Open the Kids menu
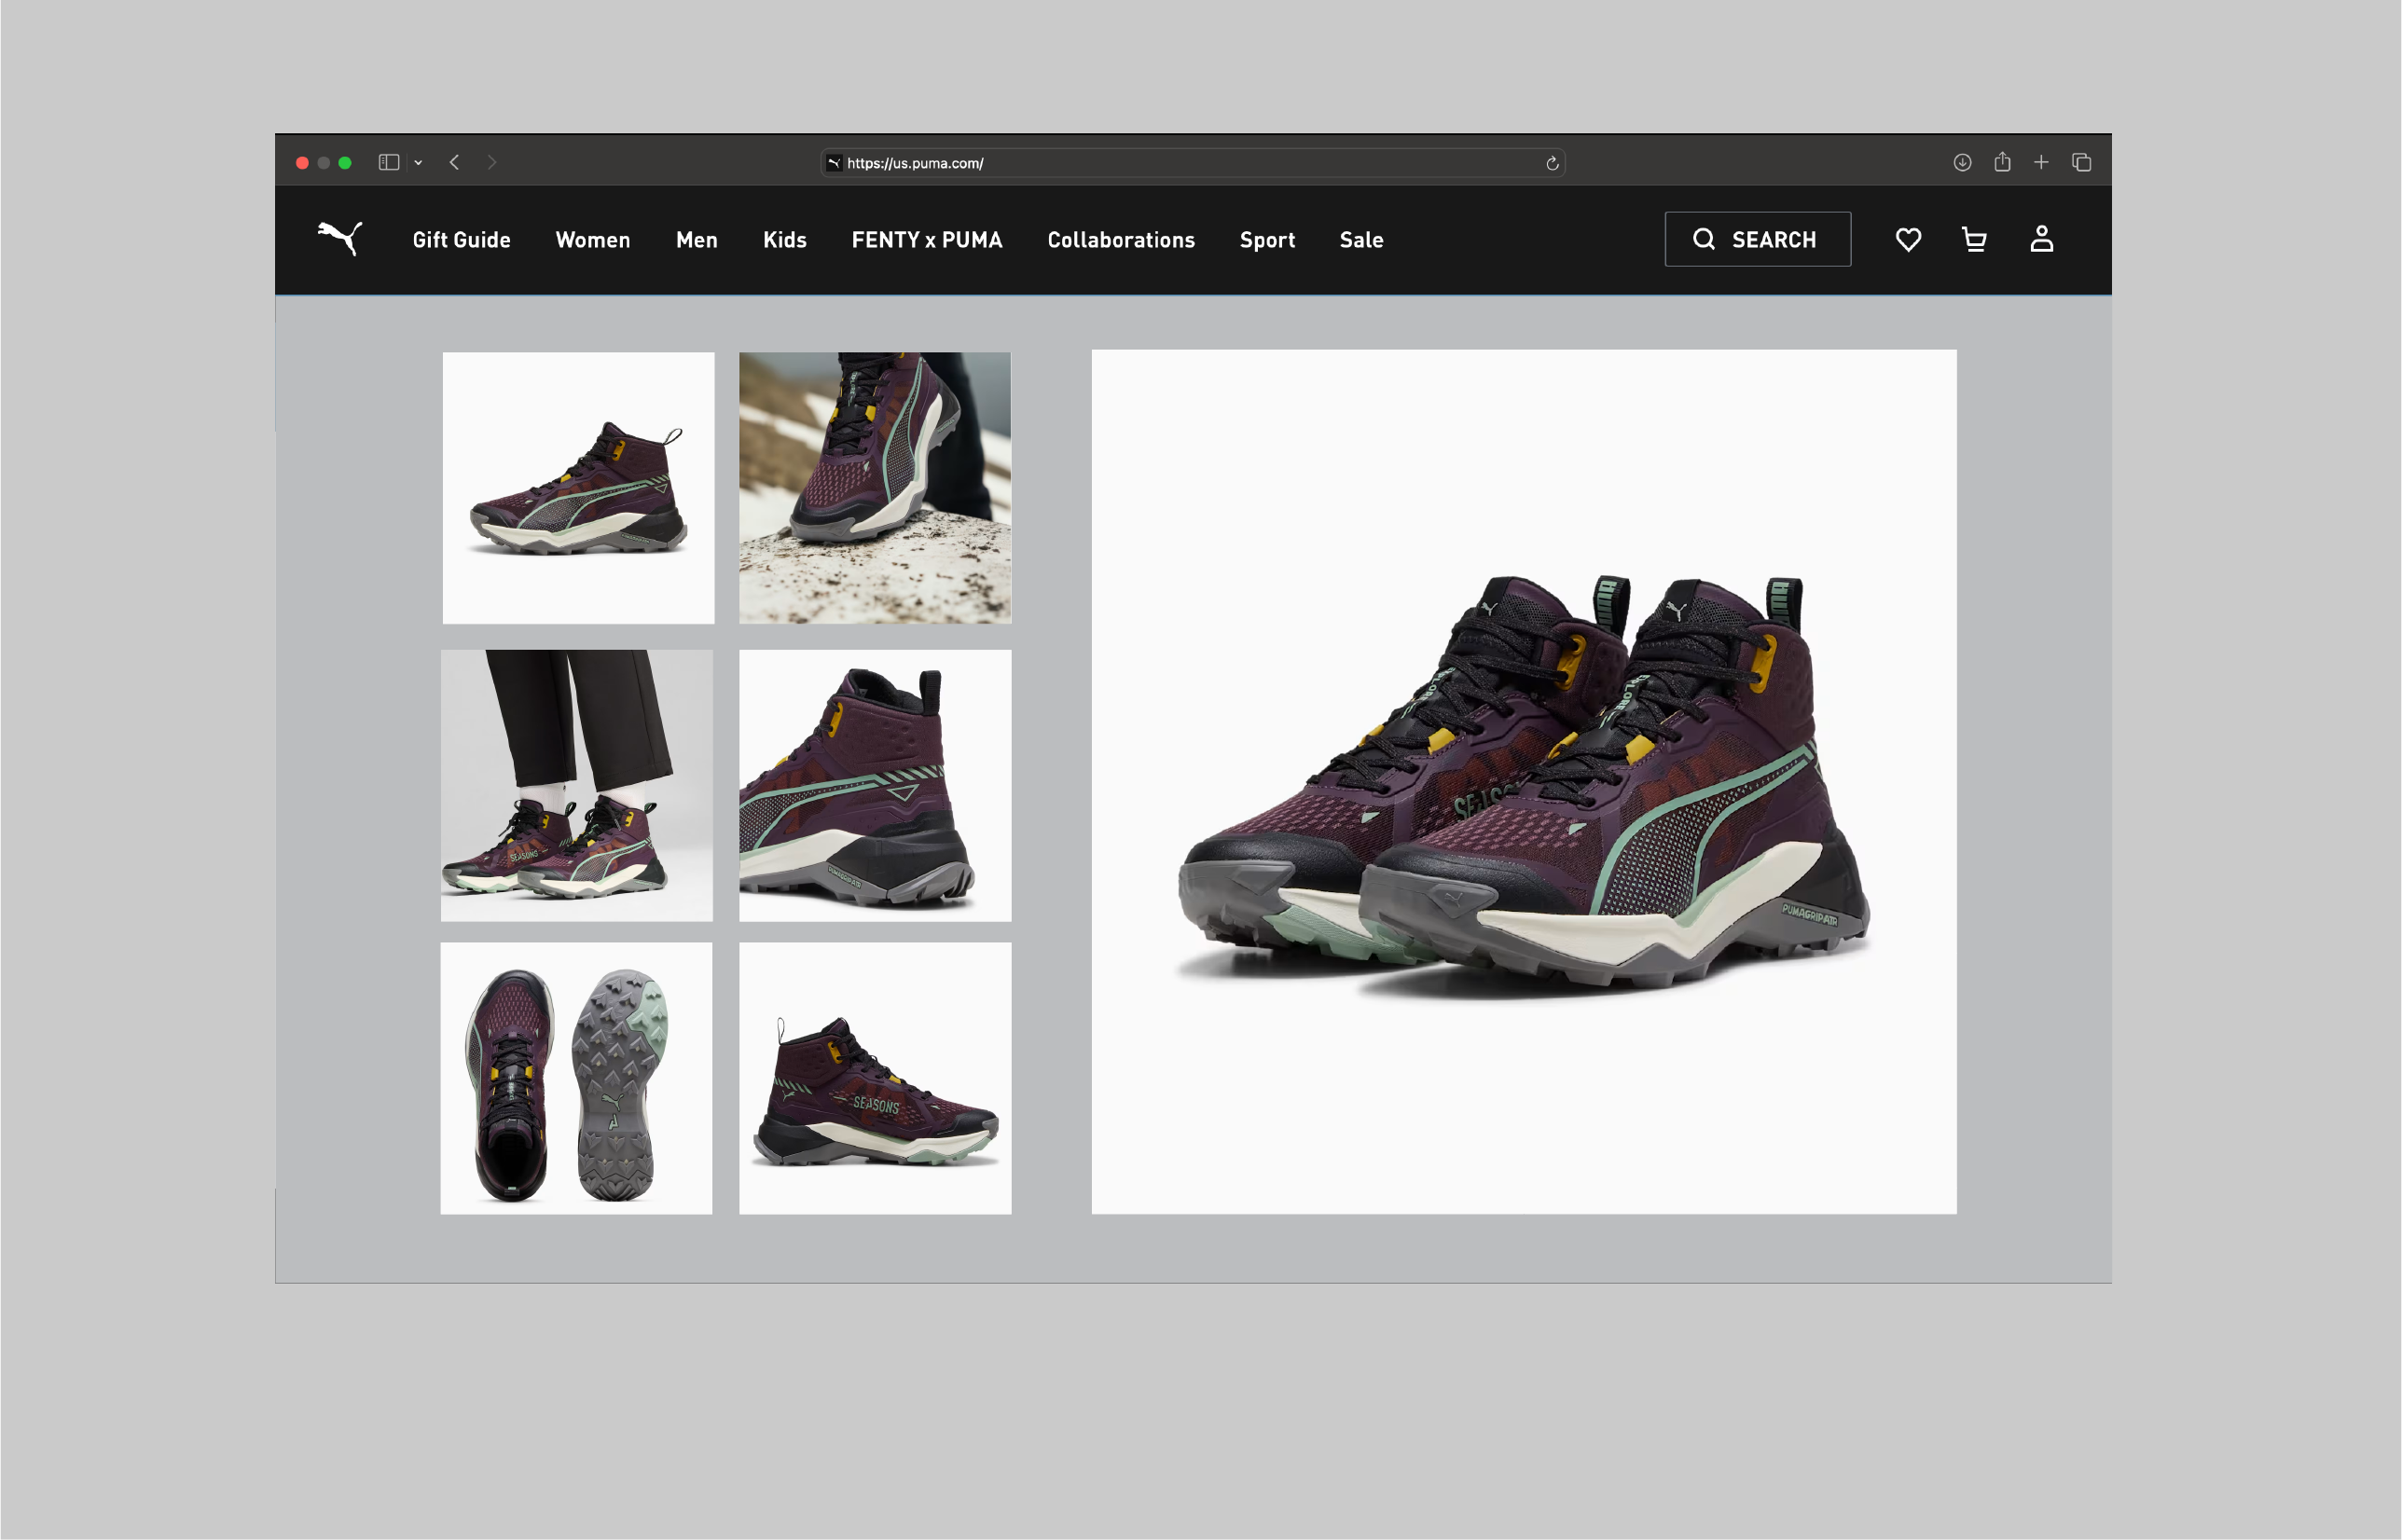Screen dimensions: 2402x1540 click(x=785, y=240)
